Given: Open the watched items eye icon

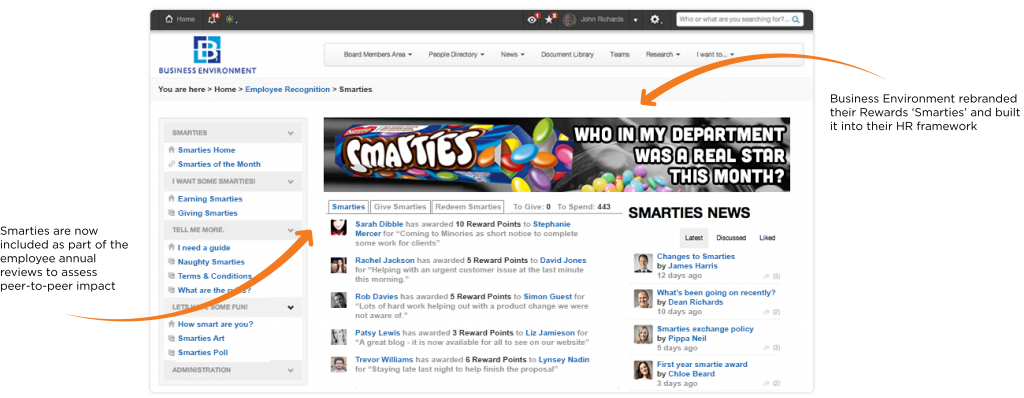Looking at the screenshot, I should click(x=533, y=20).
